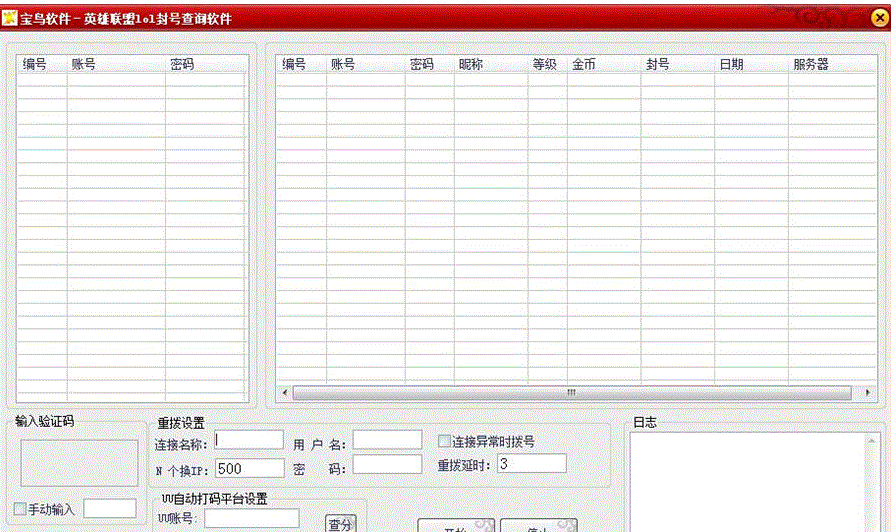The height and width of the screenshot is (532, 891).
Task: Focus the N个换IP field showing 500
Action: [249, 468]
